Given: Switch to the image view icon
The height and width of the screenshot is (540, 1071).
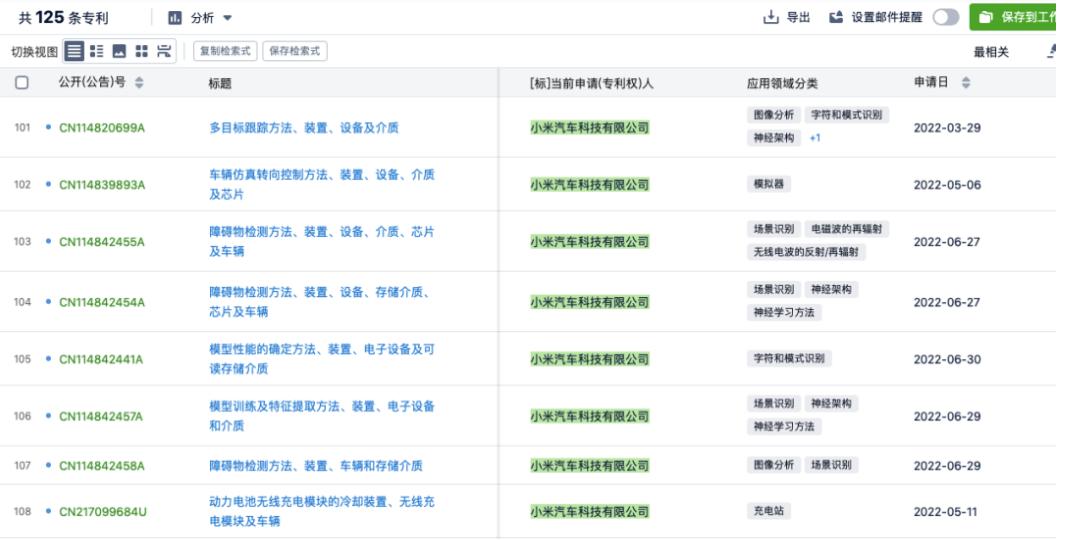Looking at the screenshot, I should tap(120, 51).
